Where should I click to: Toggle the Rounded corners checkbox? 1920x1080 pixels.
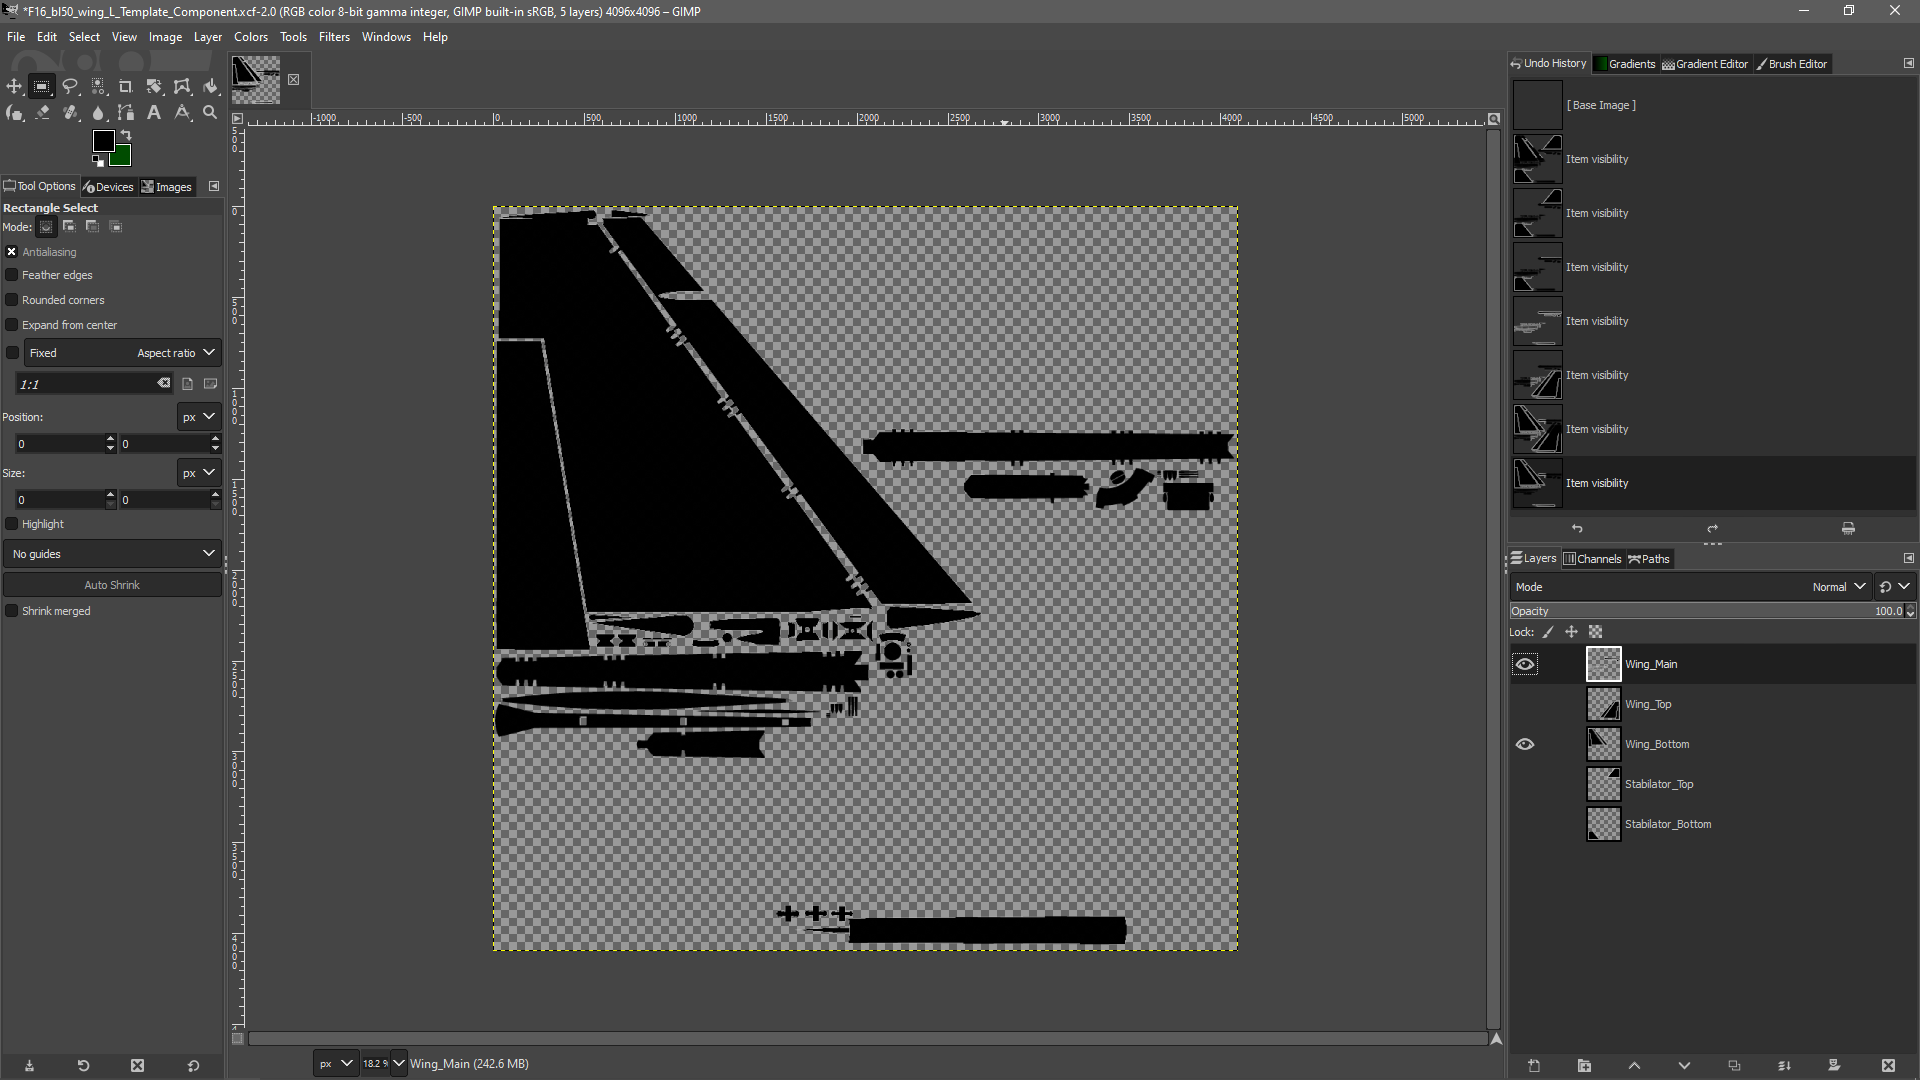(12, 300)
